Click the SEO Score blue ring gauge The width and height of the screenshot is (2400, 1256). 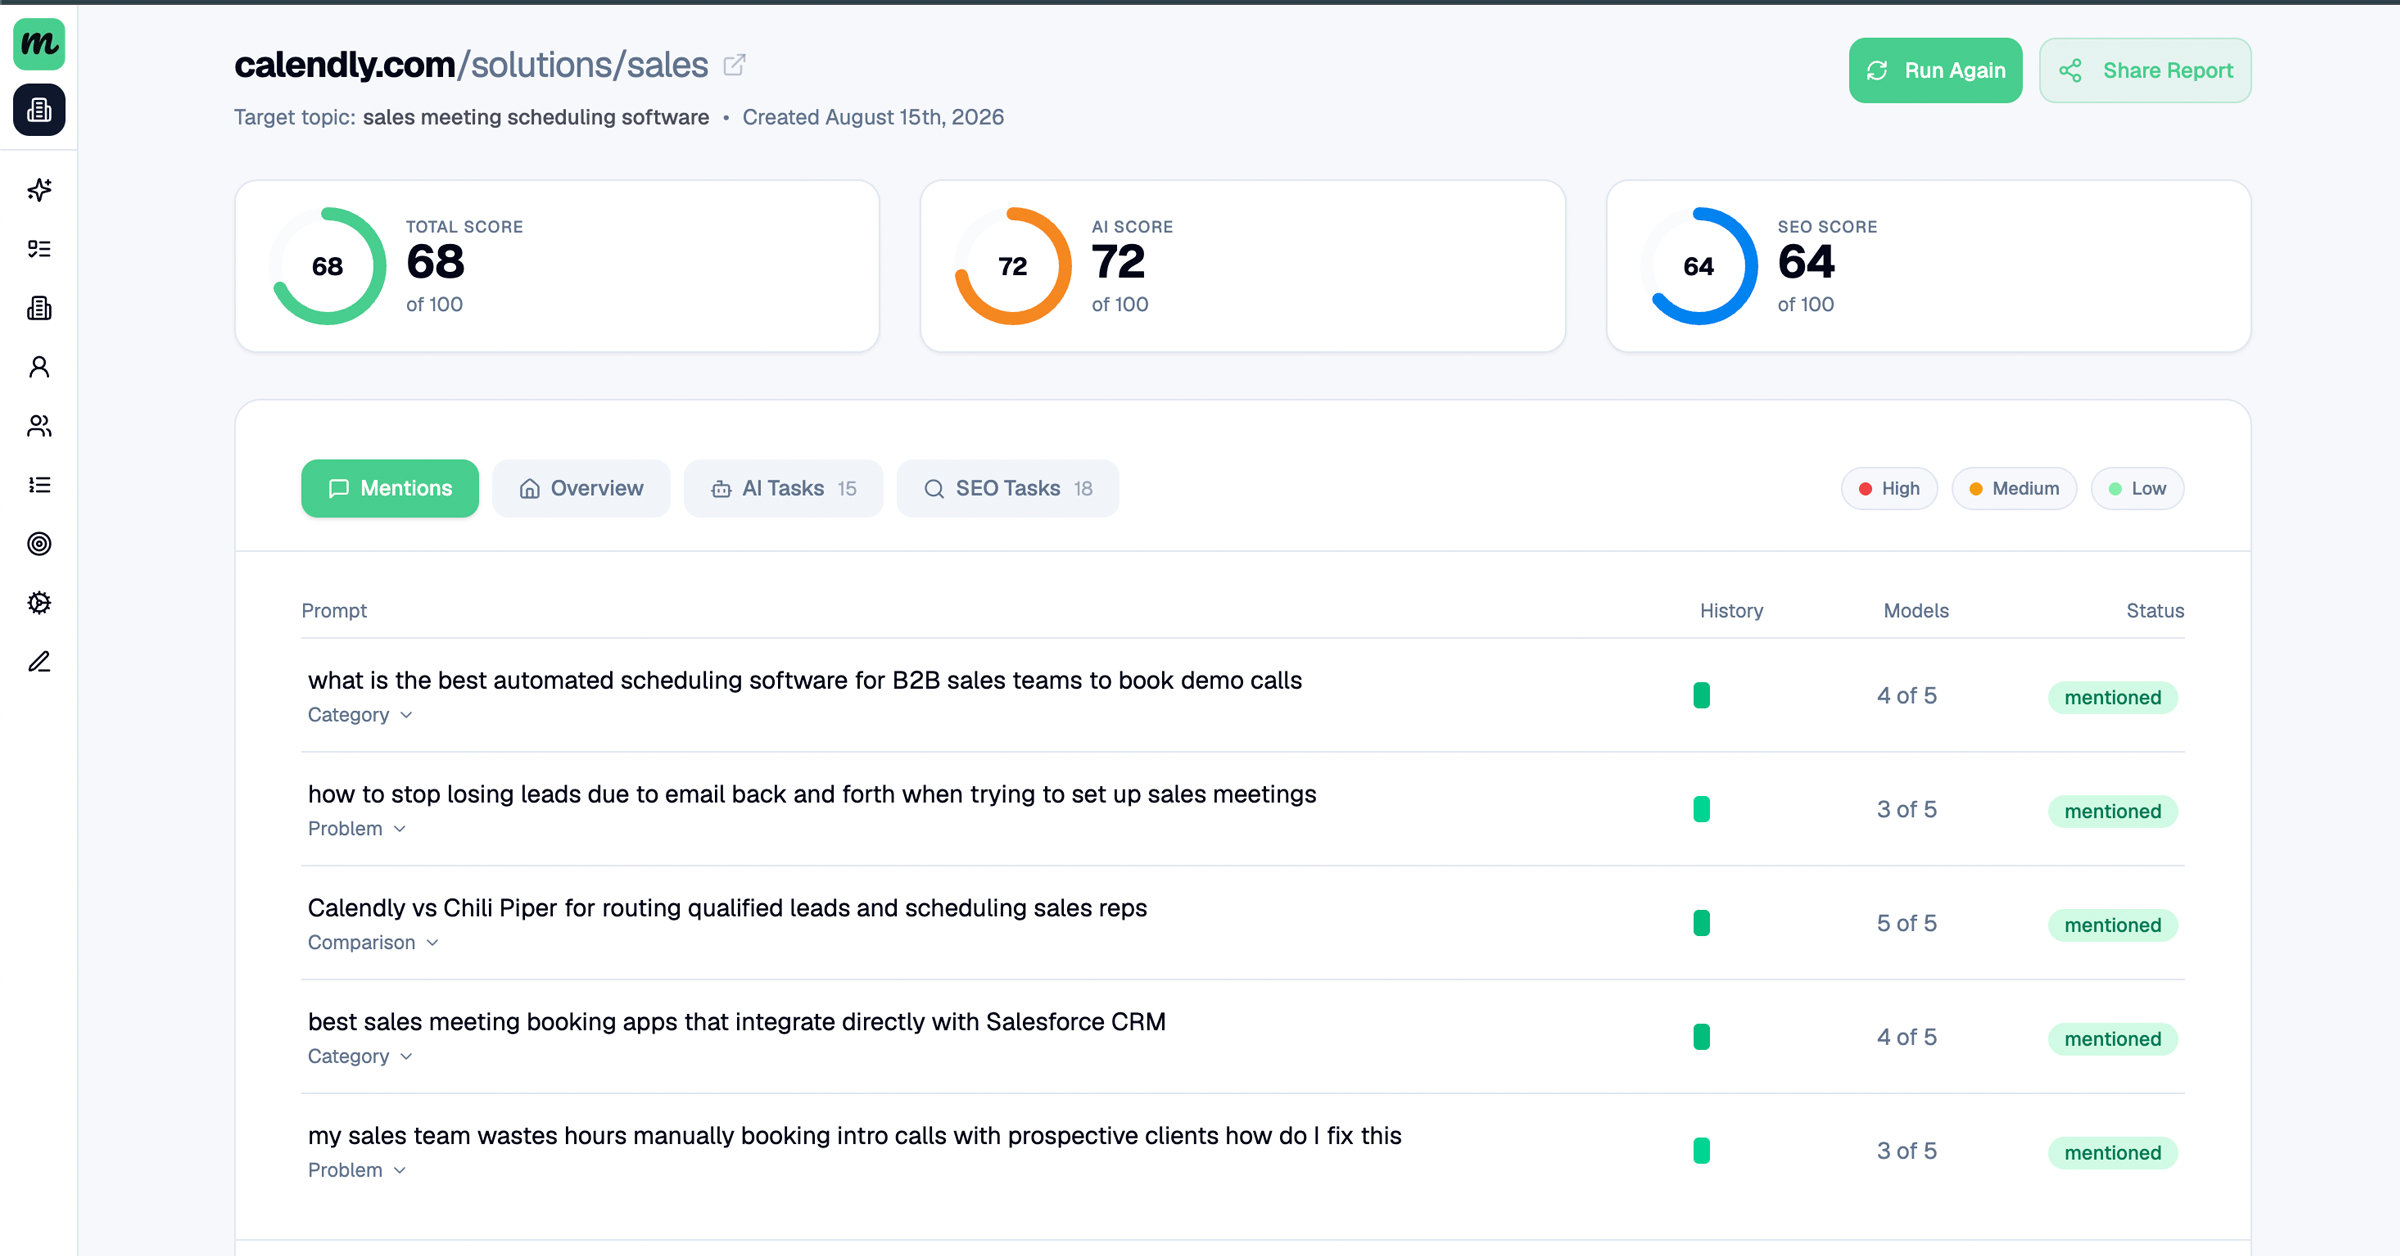tap(1699, 266)
